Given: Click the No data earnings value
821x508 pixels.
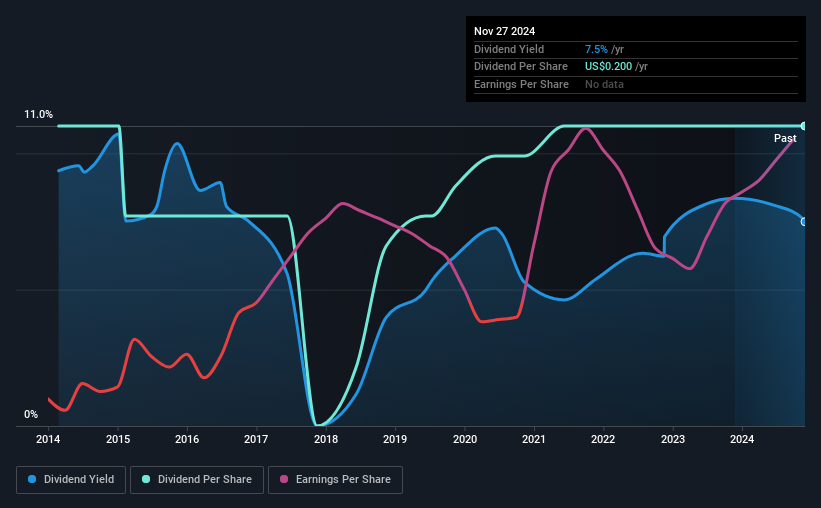Looking at the screenshot, I should [x=604, y=84].
